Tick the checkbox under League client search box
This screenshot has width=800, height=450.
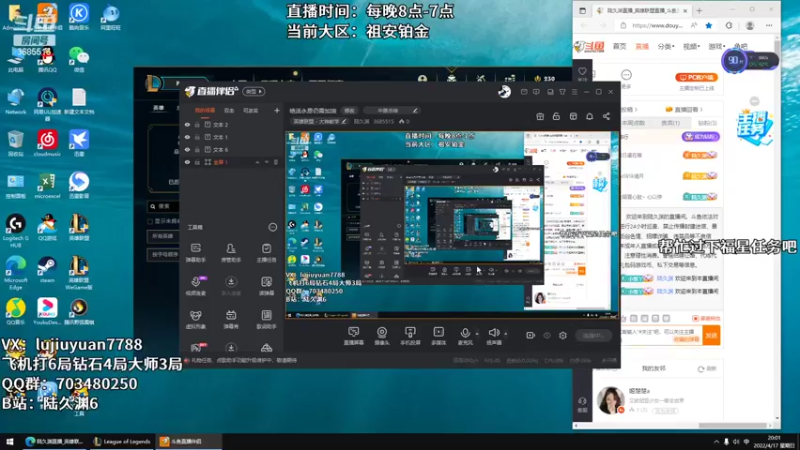click(150, 221)
